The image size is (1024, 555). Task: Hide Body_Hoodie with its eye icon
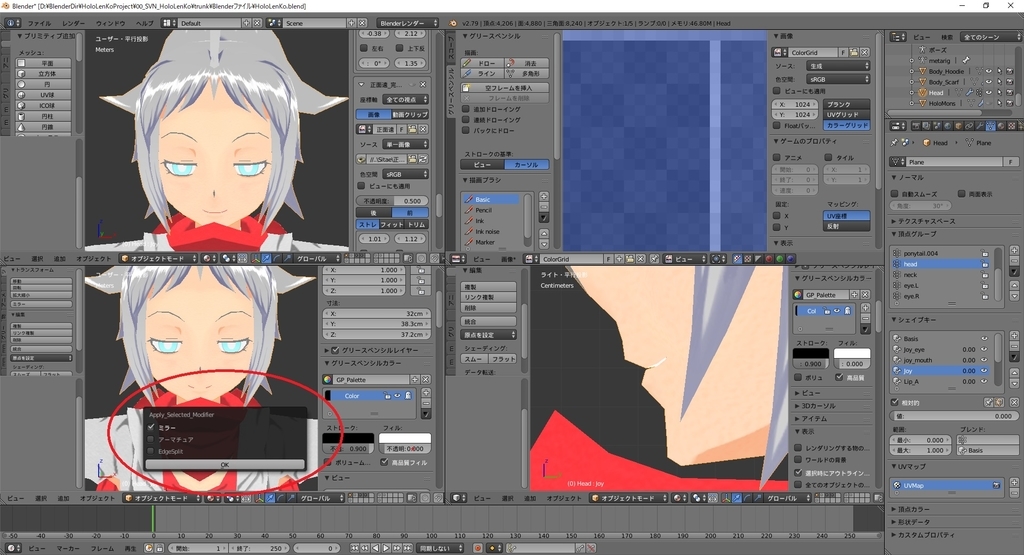click(988, 71)
